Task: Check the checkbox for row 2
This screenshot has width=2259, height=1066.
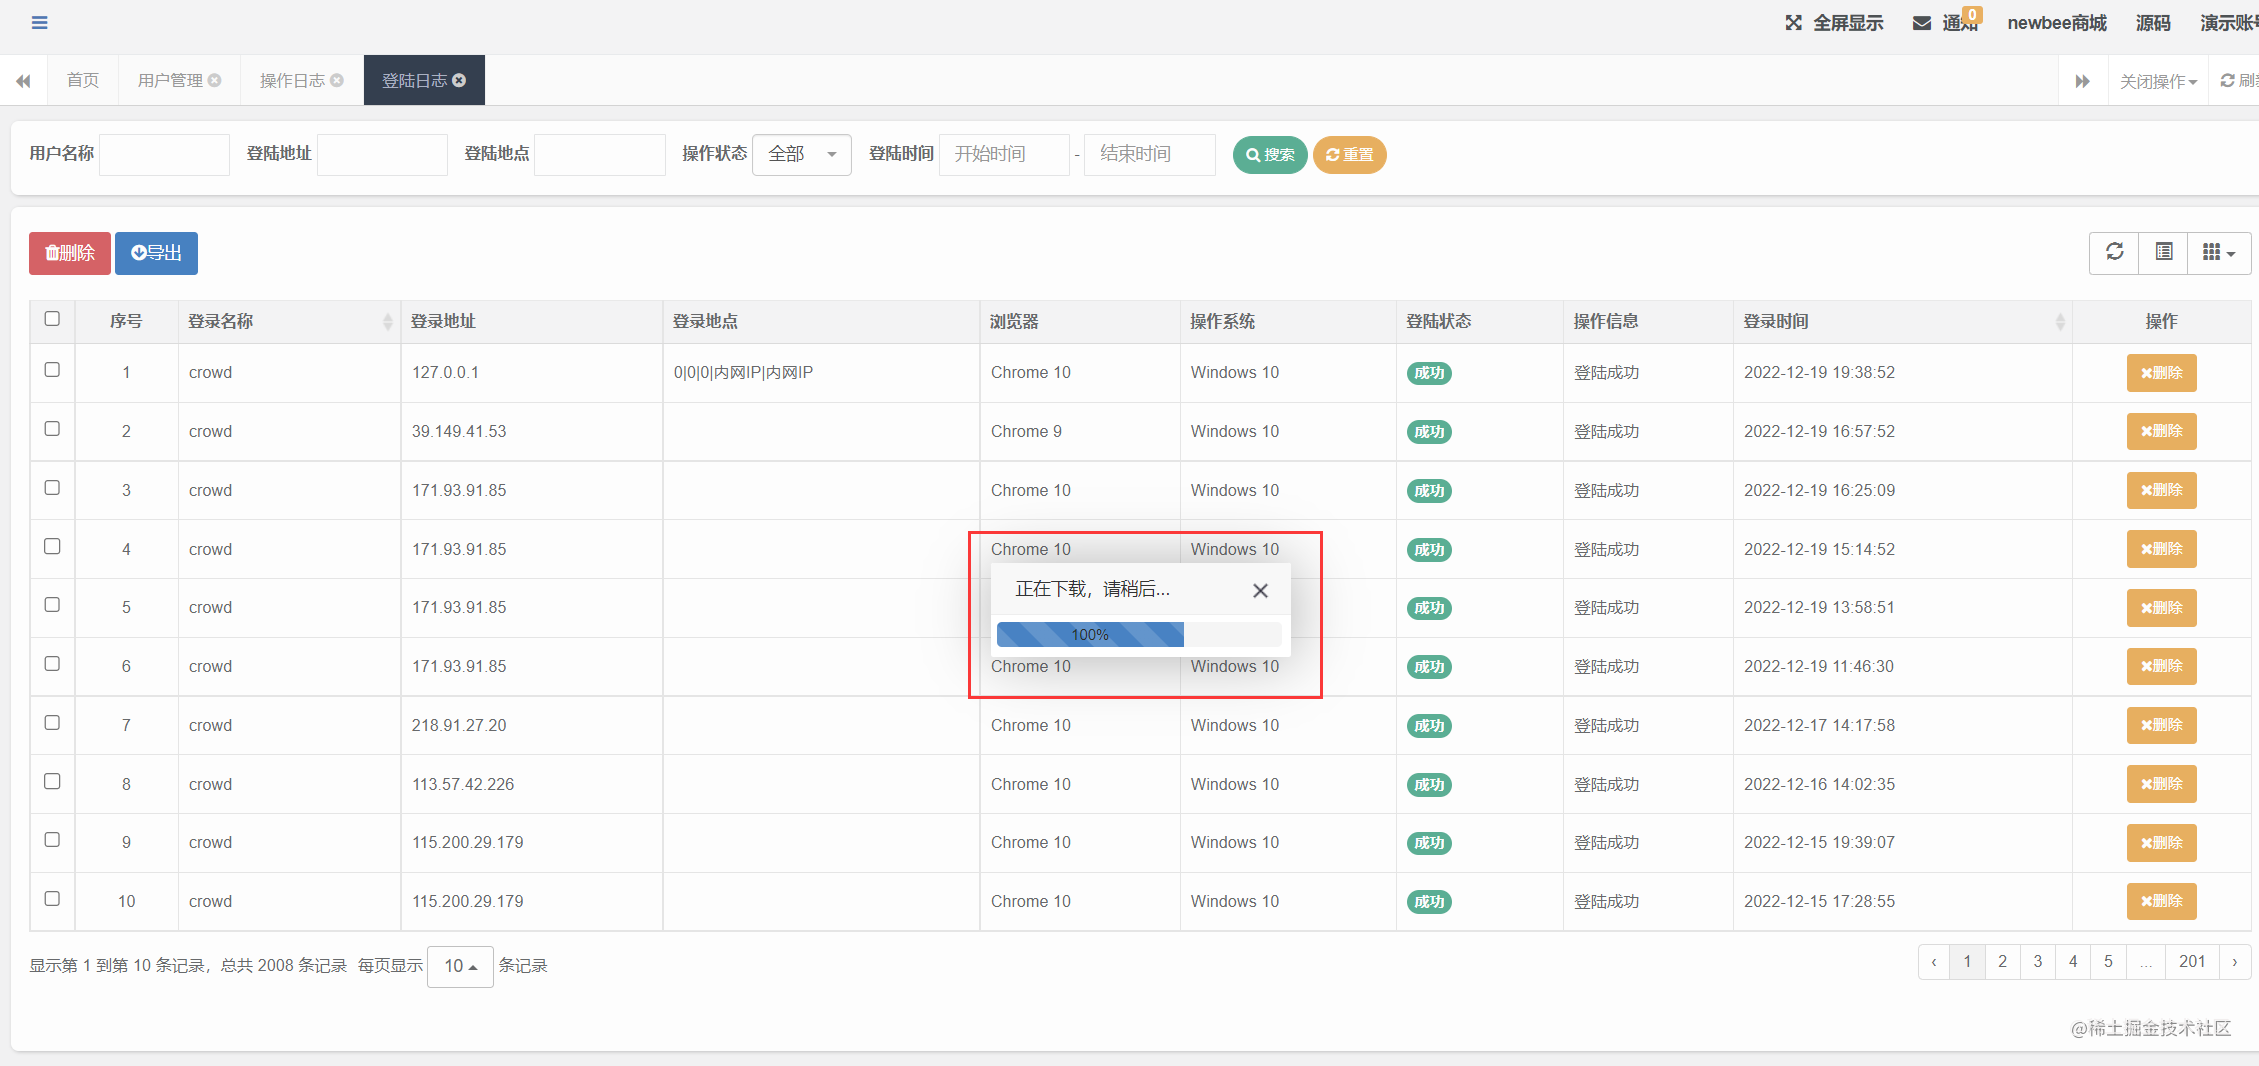Action: [x=52, y=429]
